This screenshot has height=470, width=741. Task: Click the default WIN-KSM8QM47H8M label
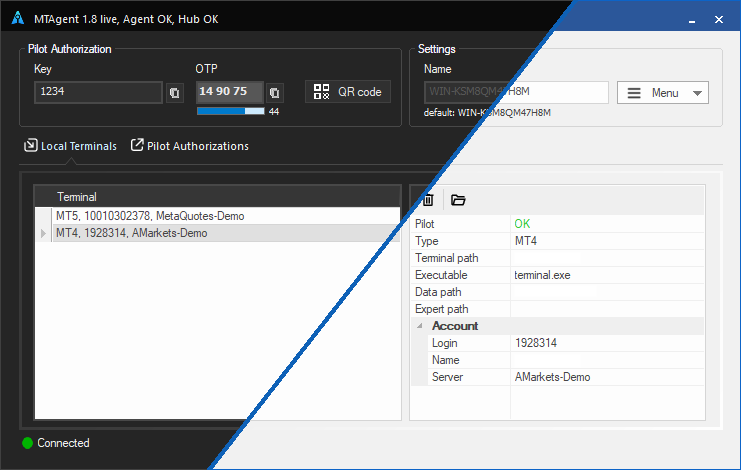(x=487, y=112)
